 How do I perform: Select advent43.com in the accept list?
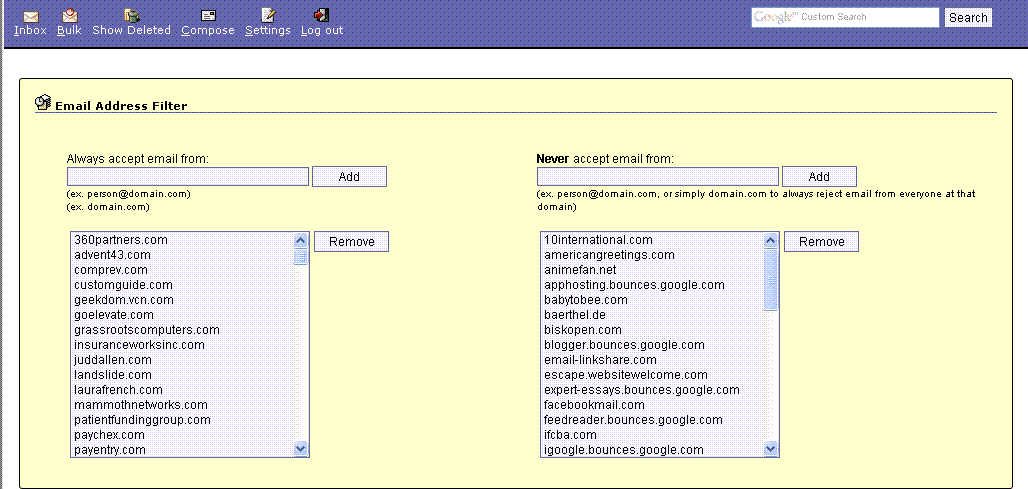(183, 255)
